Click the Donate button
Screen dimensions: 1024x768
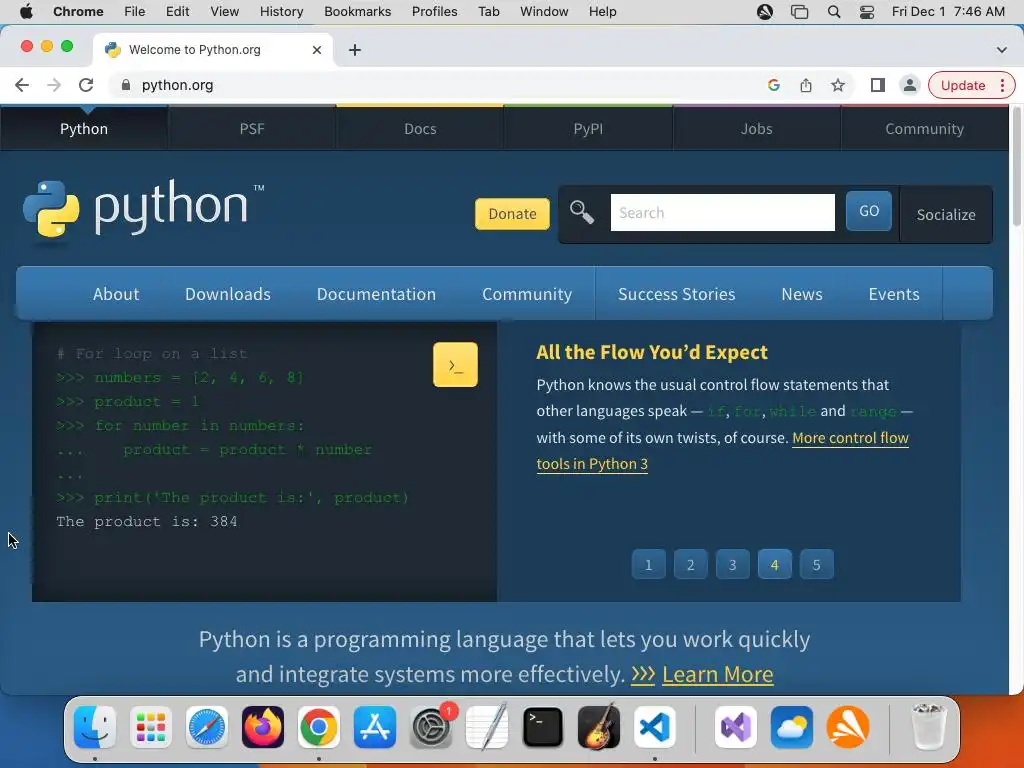[512, 214]
